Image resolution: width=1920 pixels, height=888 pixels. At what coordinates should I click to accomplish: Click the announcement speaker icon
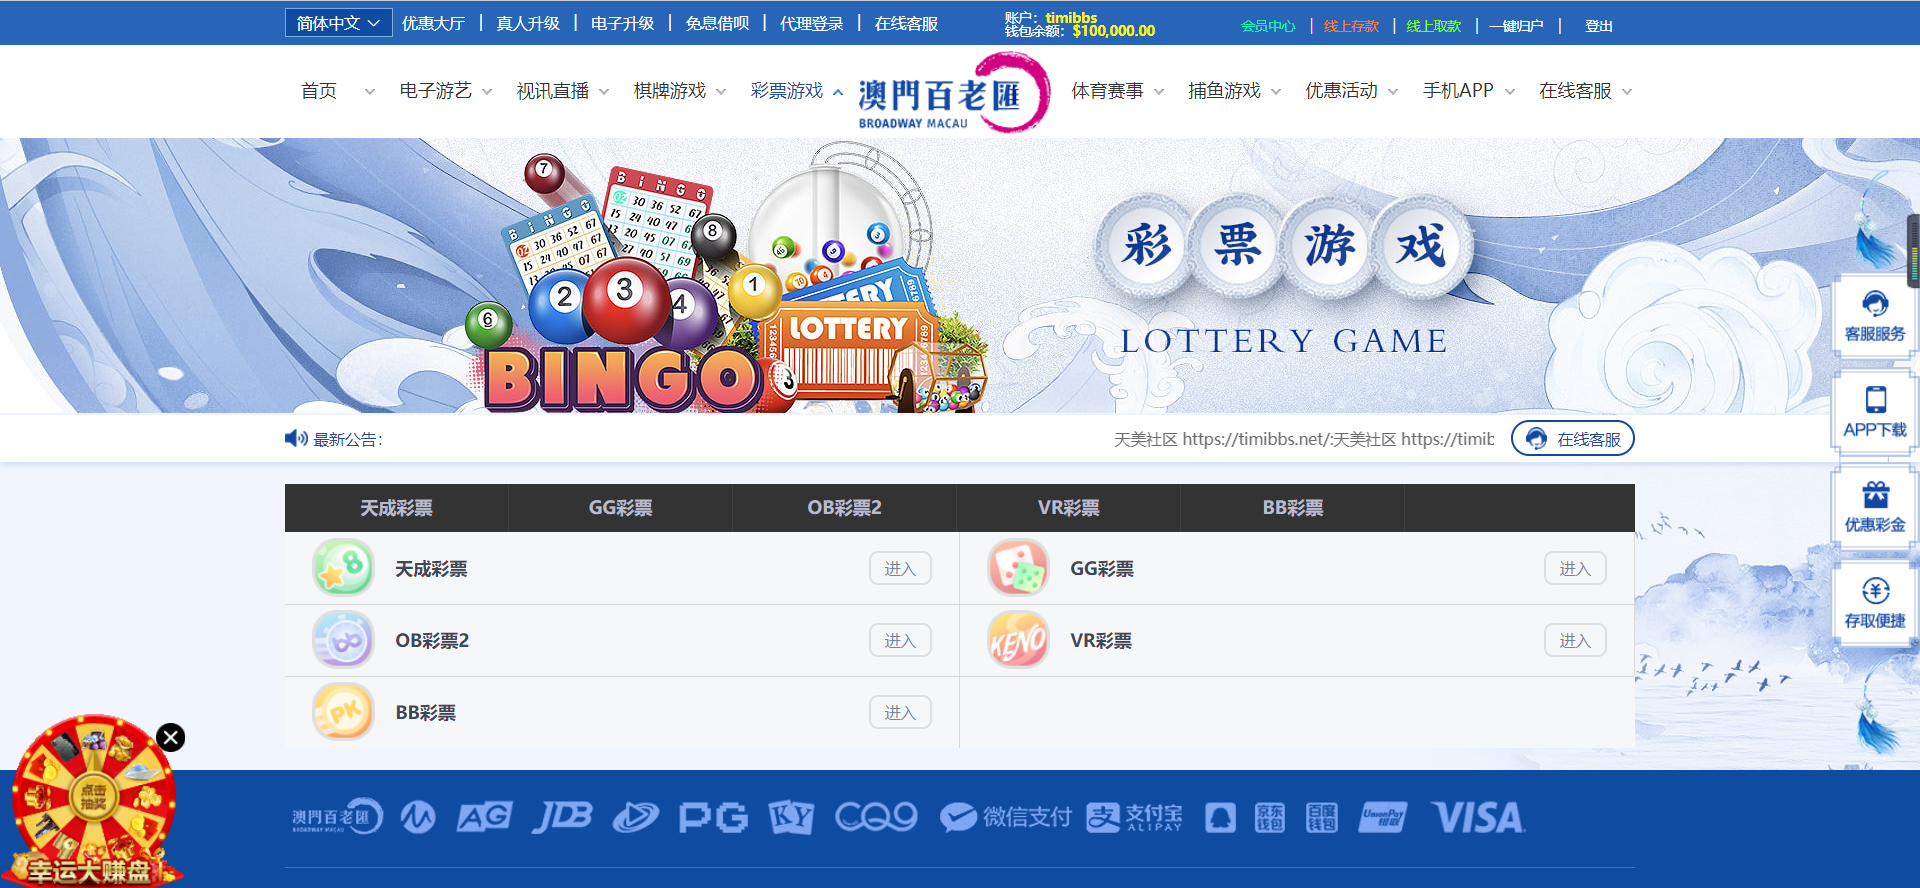[x=296, y=439]
